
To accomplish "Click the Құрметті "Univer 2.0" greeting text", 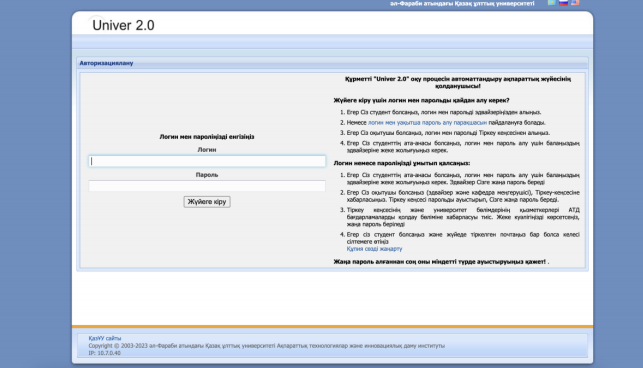I will [x=458, y=82].
